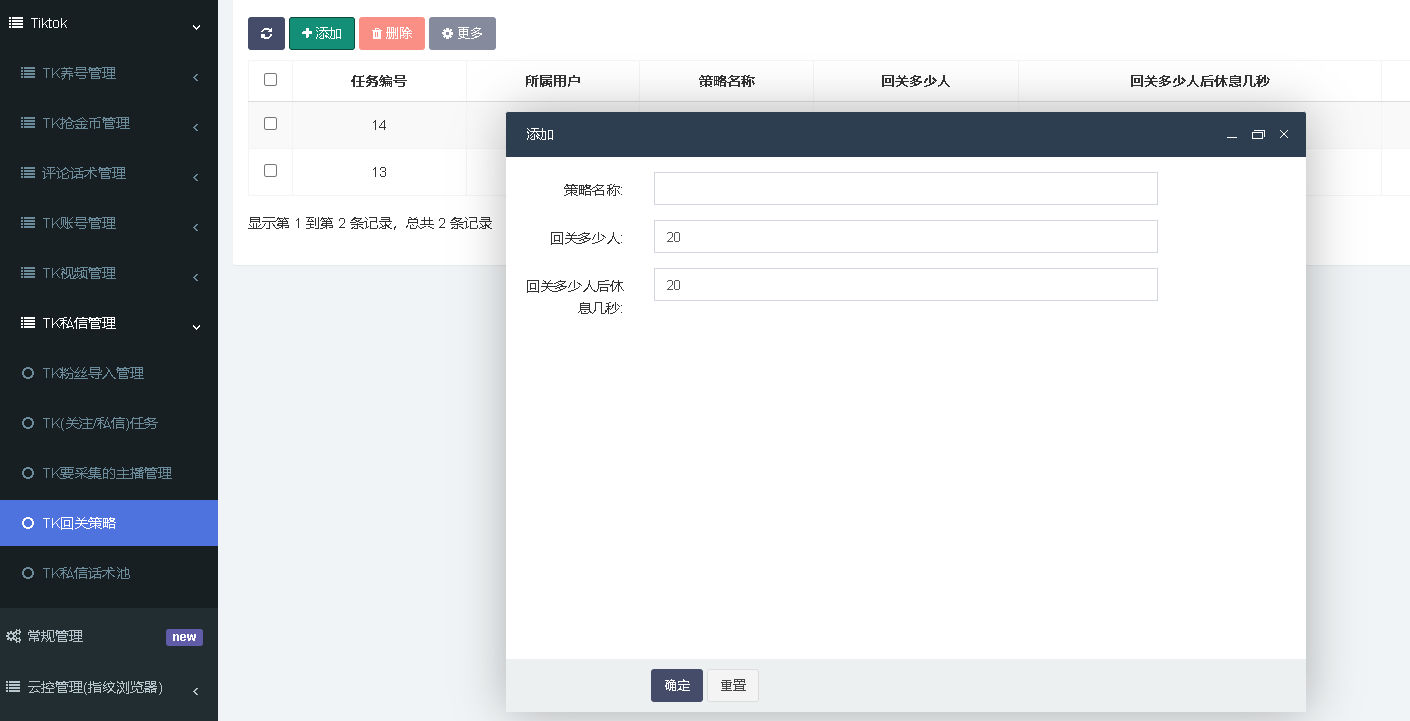Open TK要采集的主播管理 page
The height and width of the screenshot is (721, 1410).
click(109, 473)
